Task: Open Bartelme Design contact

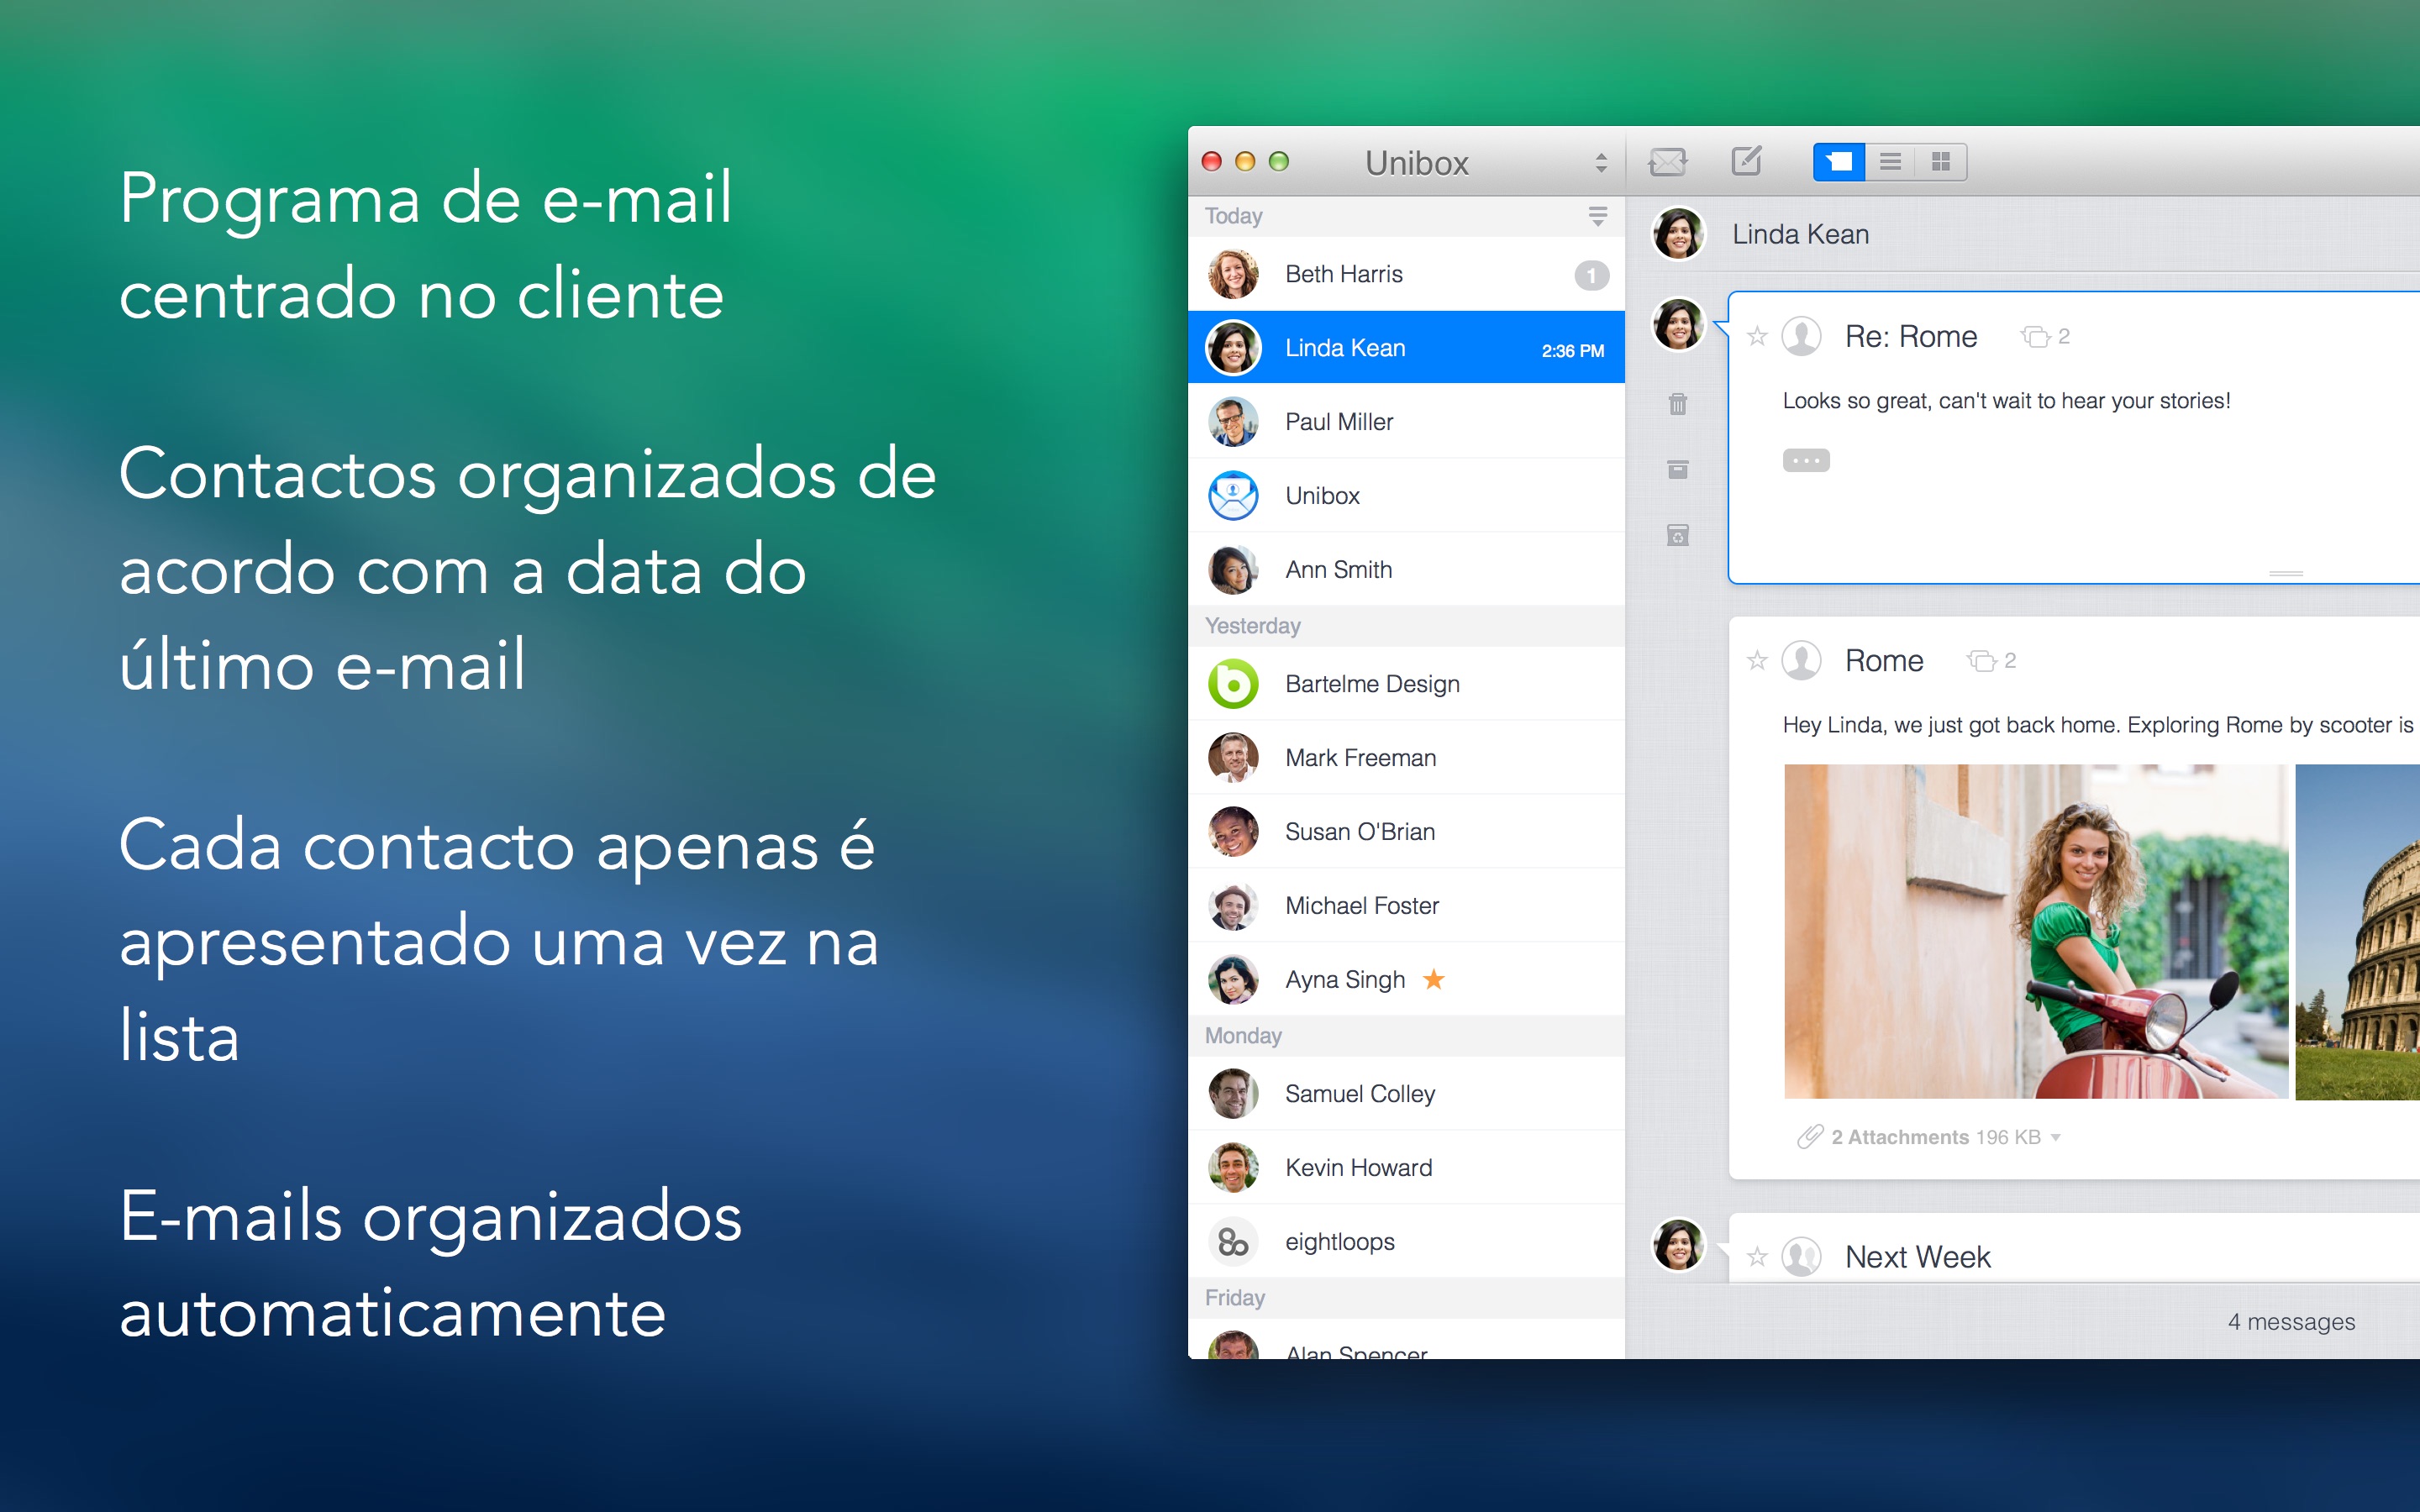Action: (x=1406, y=684)
